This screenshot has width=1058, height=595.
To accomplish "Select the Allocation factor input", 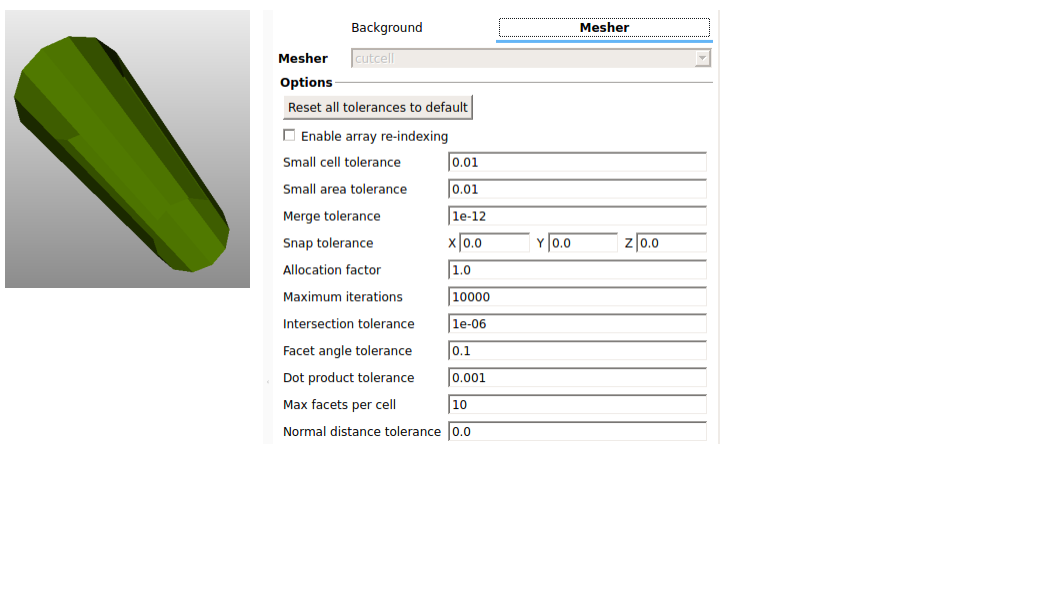I will 577,270.
